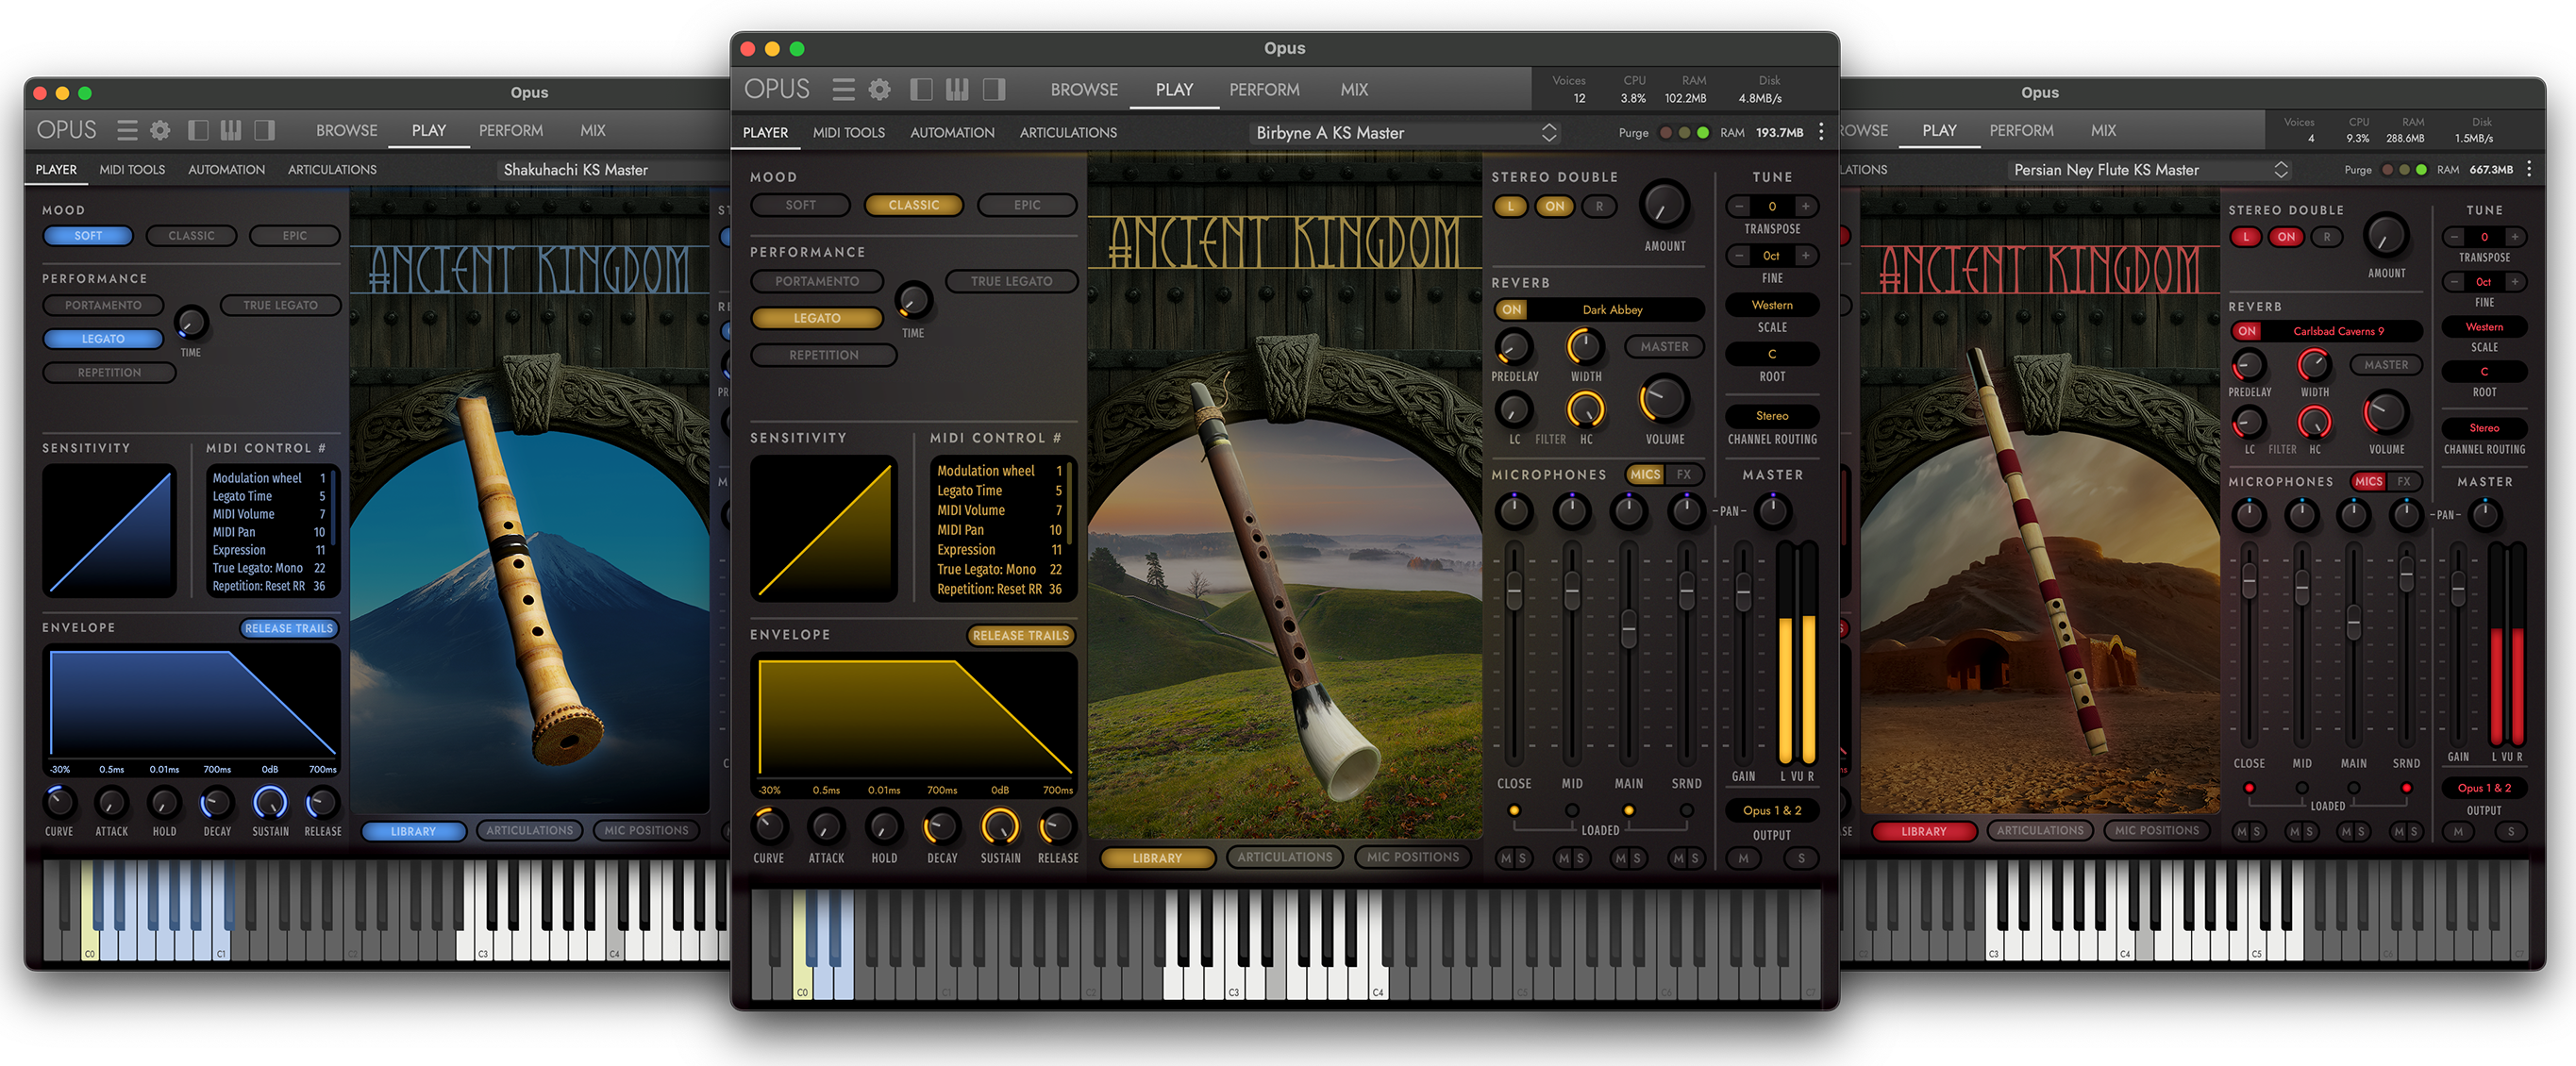Select the MIDI TOOLS tab
2576x1066 pixels.
coord(848,132)
